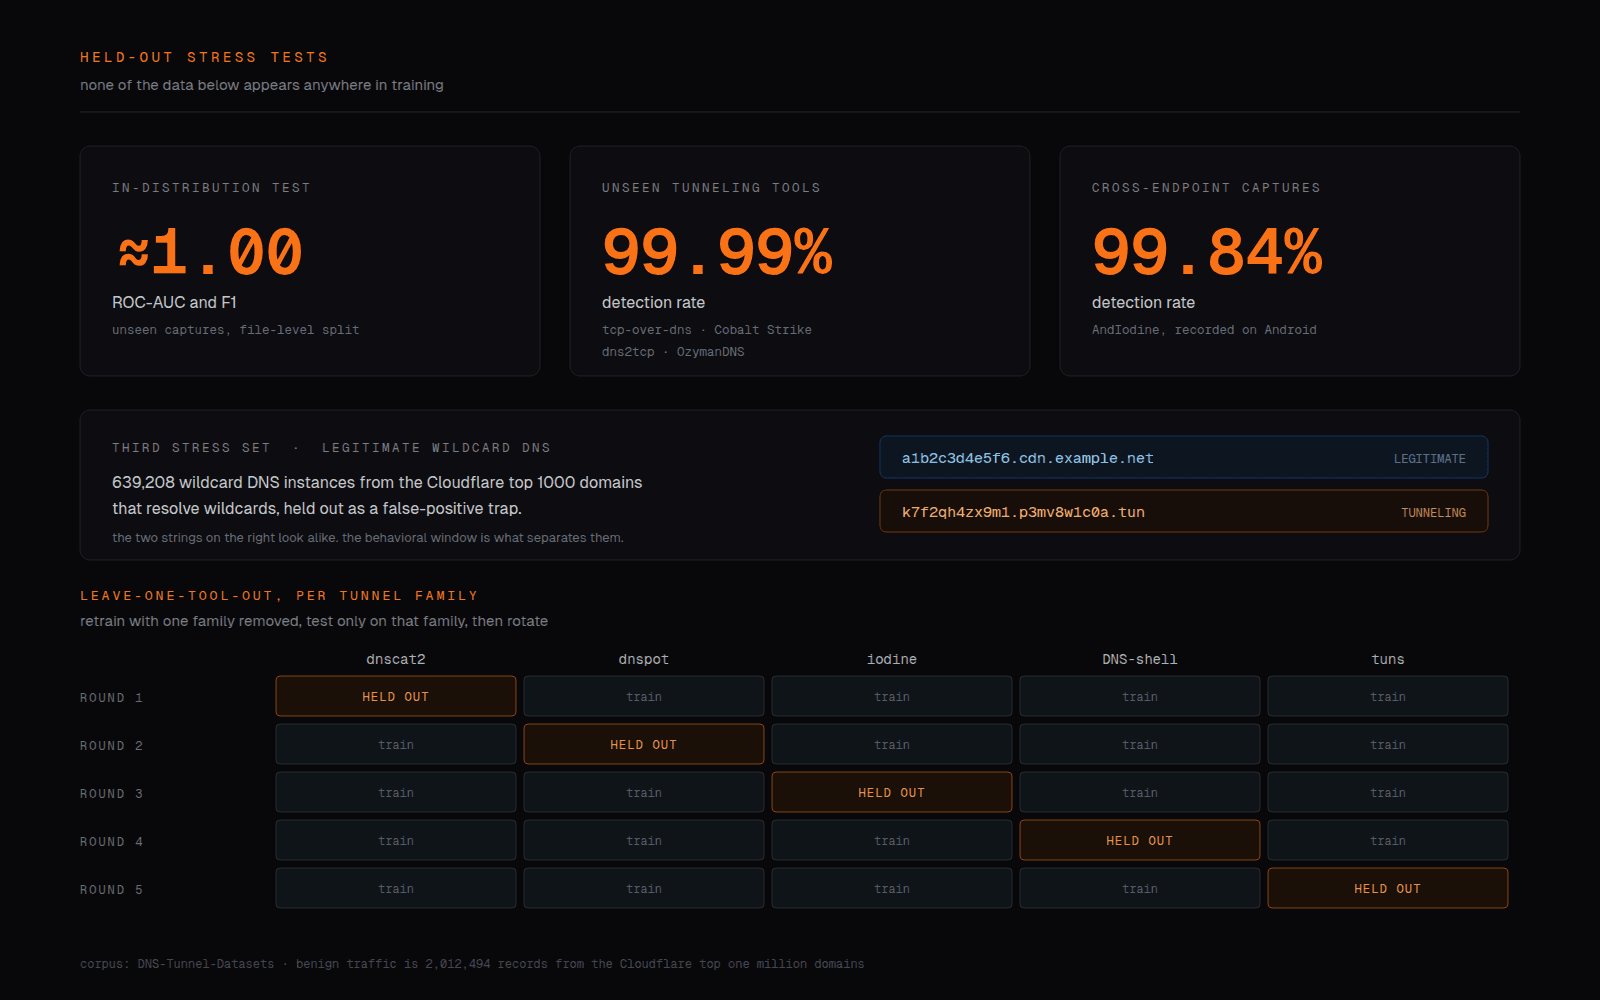The width and height of the screenshot is (1600, 1000).
Task: Click the Held-Out Stress Tests heading
Action: [x=204, y=57]
